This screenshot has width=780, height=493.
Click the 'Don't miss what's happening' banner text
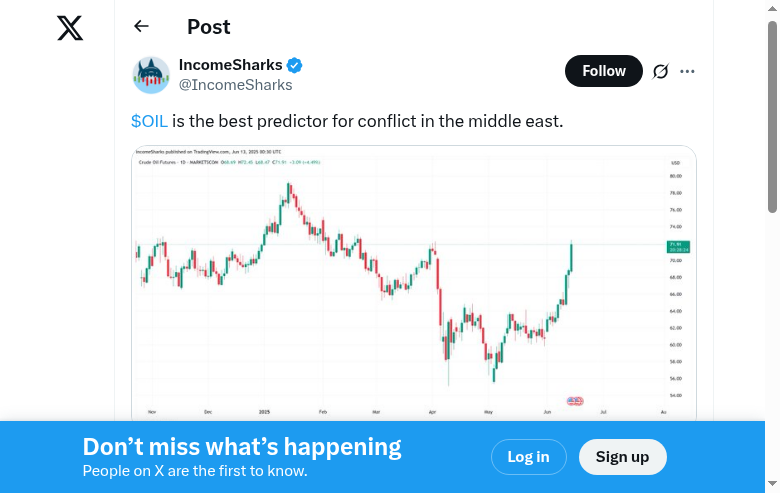[x=242, y=447]
